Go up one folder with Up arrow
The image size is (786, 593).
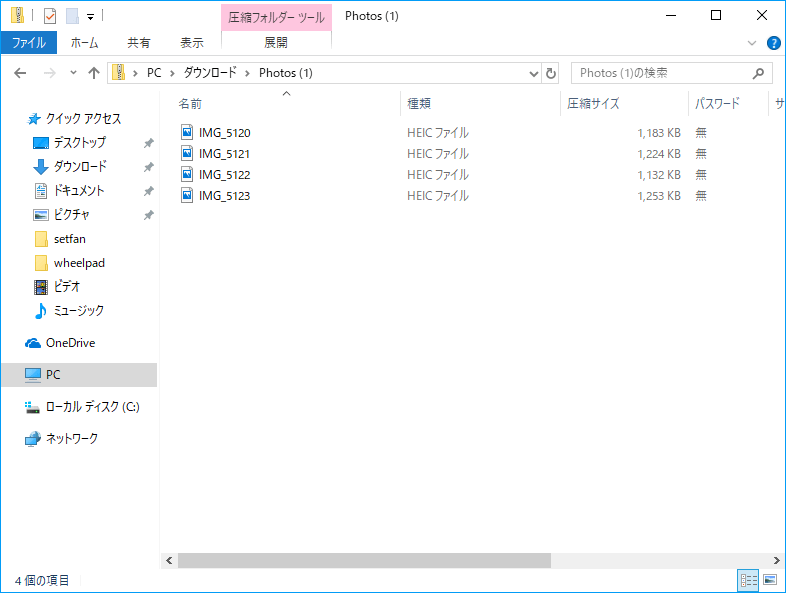94,73
